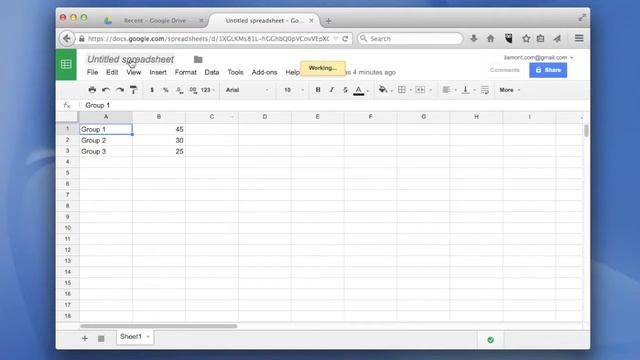Select row 5 header
Viewport: 640px width, 360px height.
coord(68,173)
